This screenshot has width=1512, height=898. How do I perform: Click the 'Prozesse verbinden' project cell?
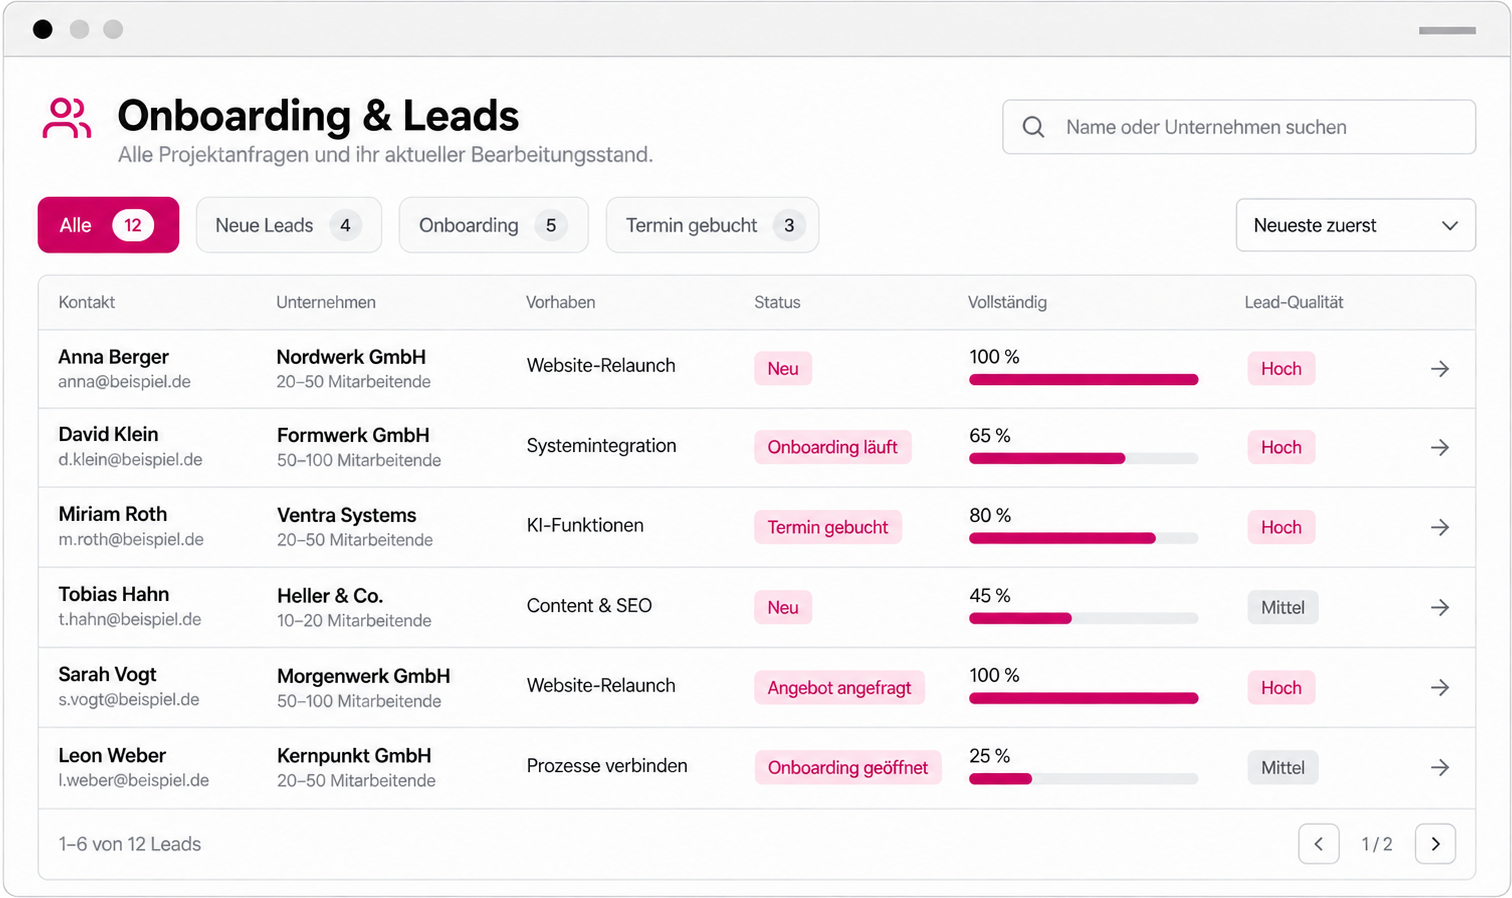607,766
